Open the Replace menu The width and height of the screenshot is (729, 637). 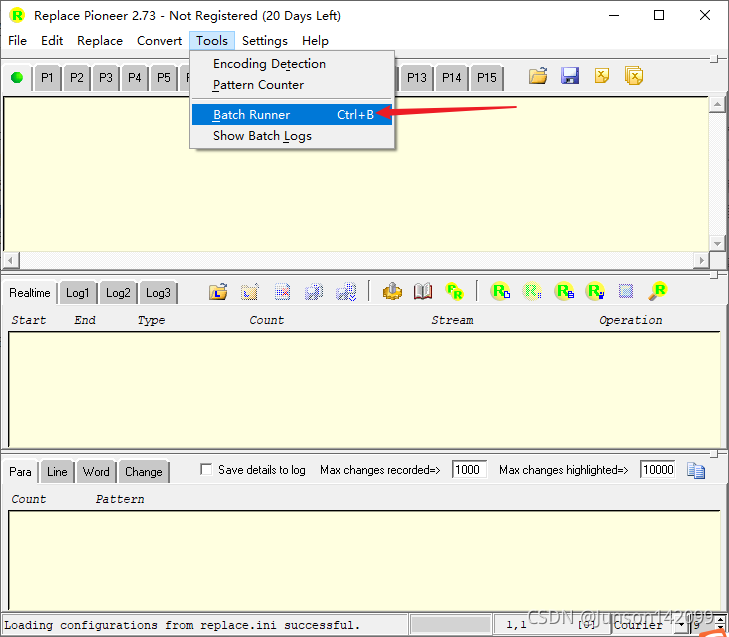tap(99, 41)
